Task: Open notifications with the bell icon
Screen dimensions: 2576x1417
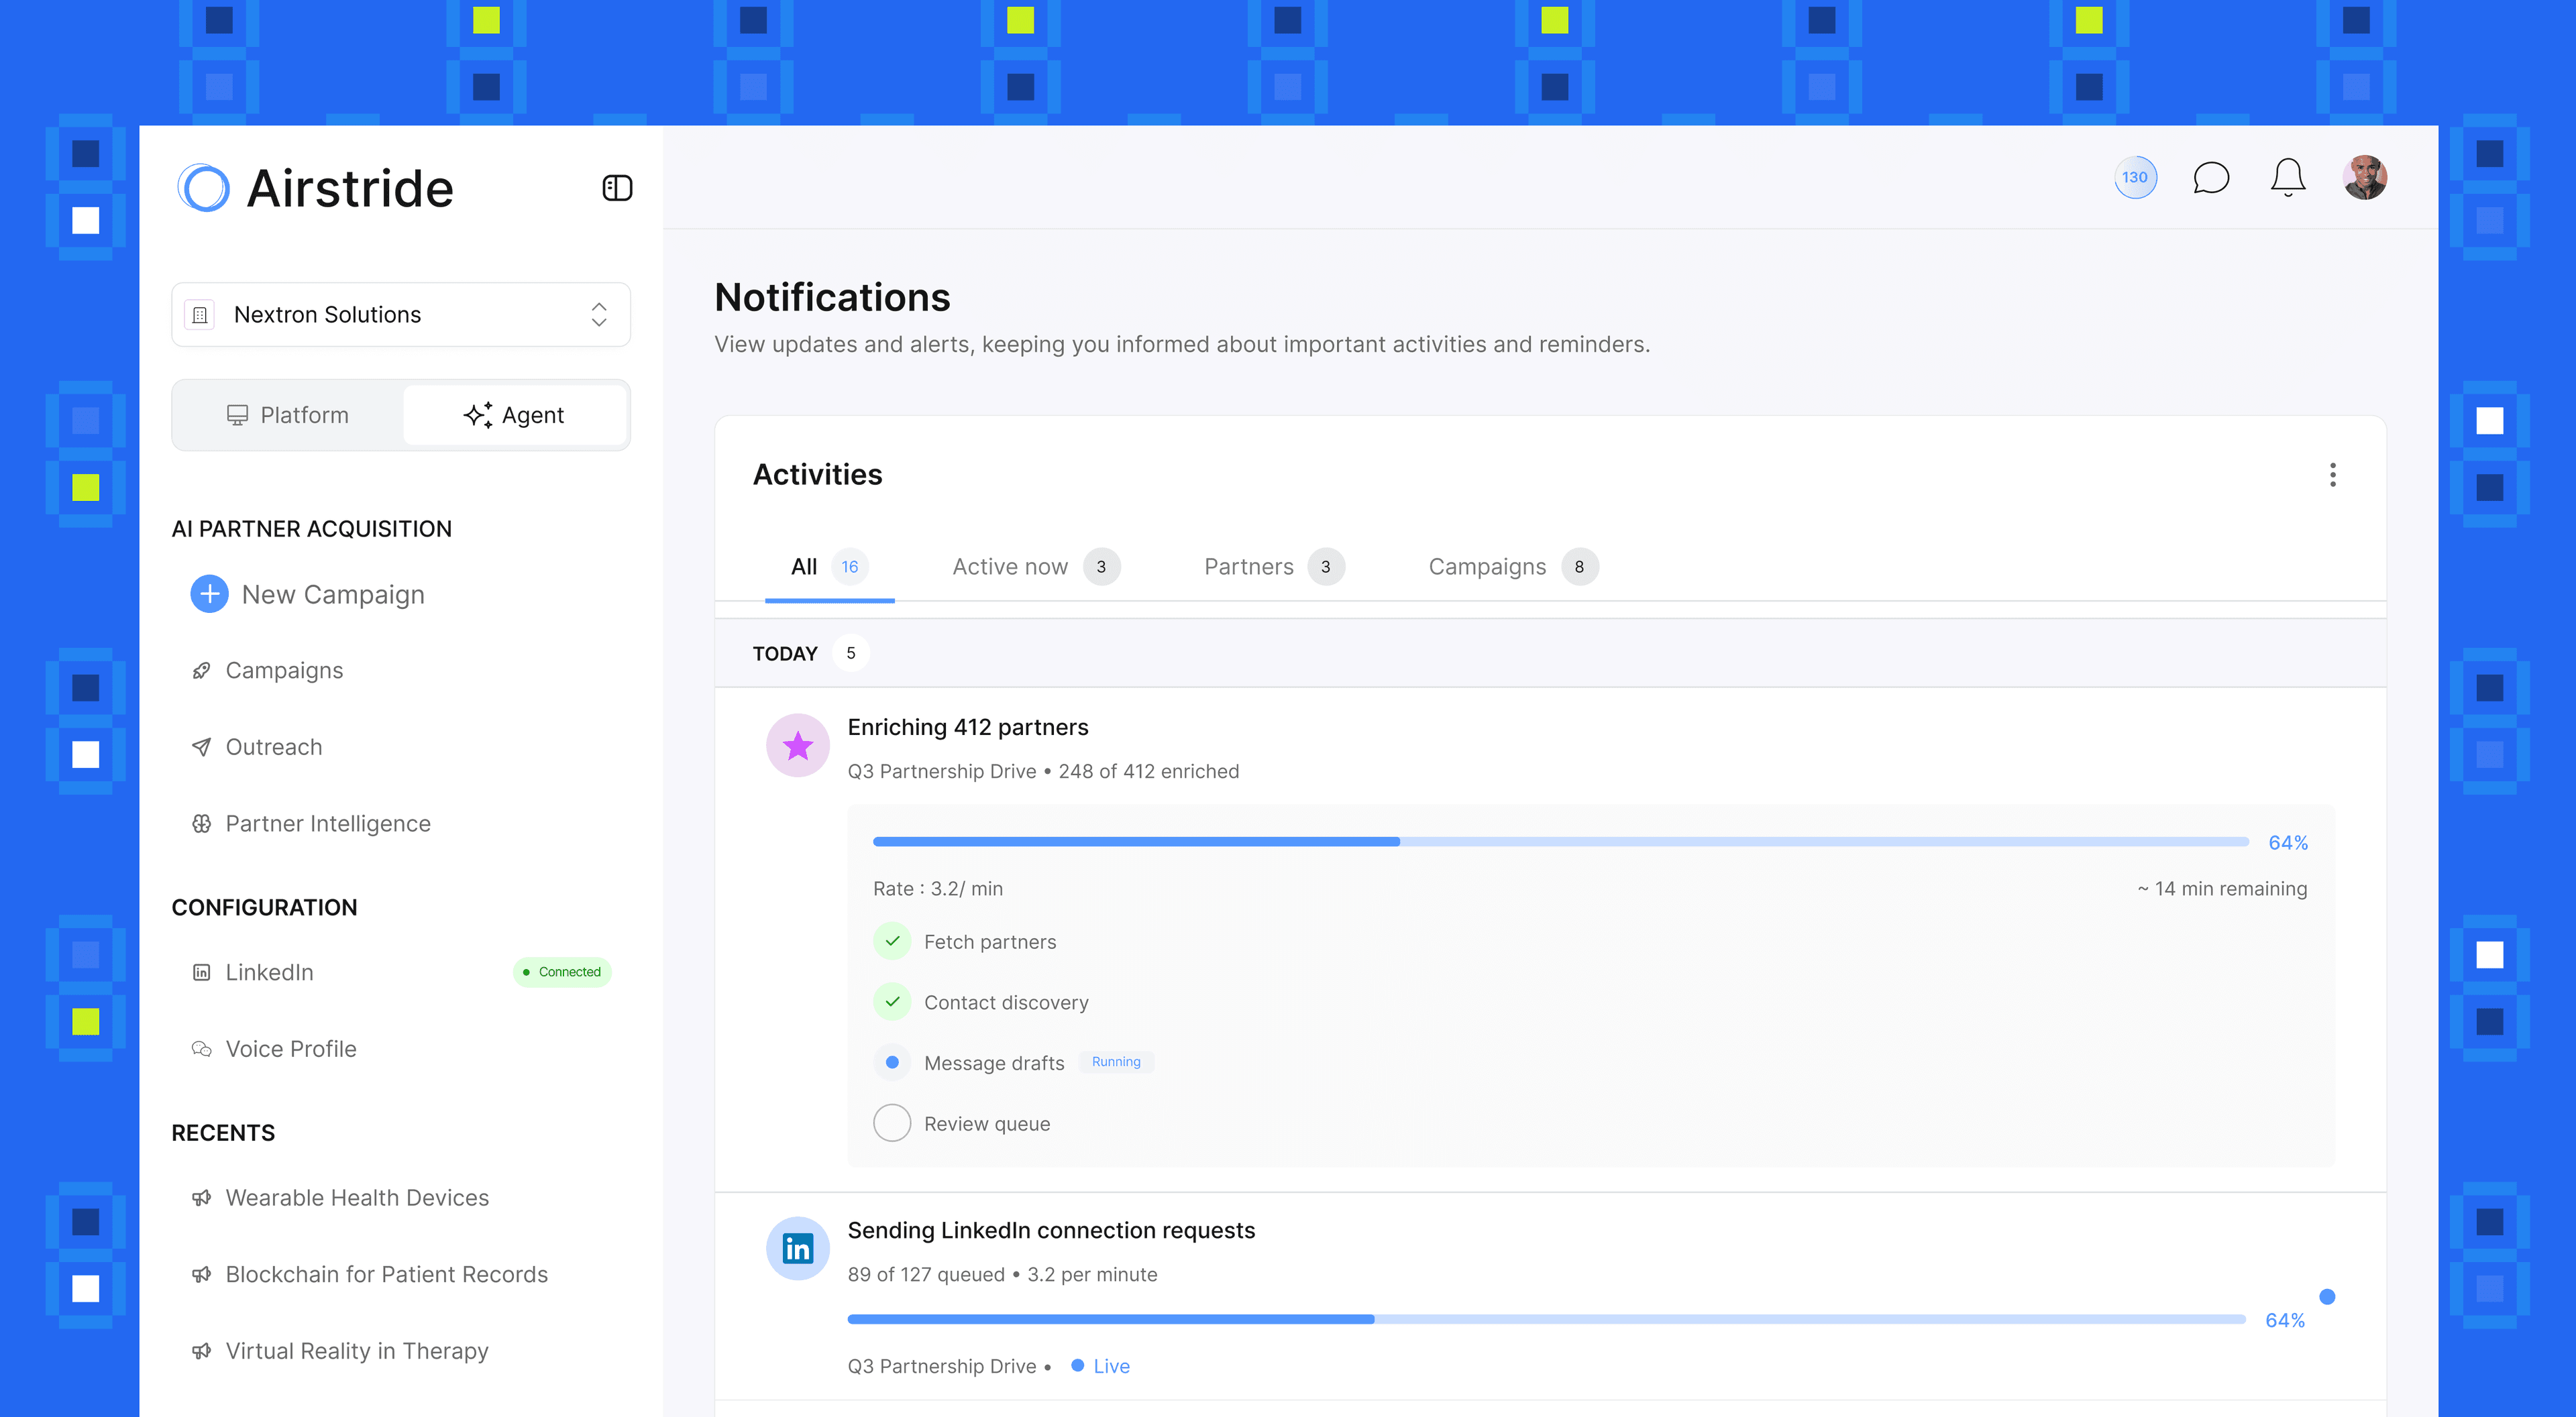Action: point(2288,178)
